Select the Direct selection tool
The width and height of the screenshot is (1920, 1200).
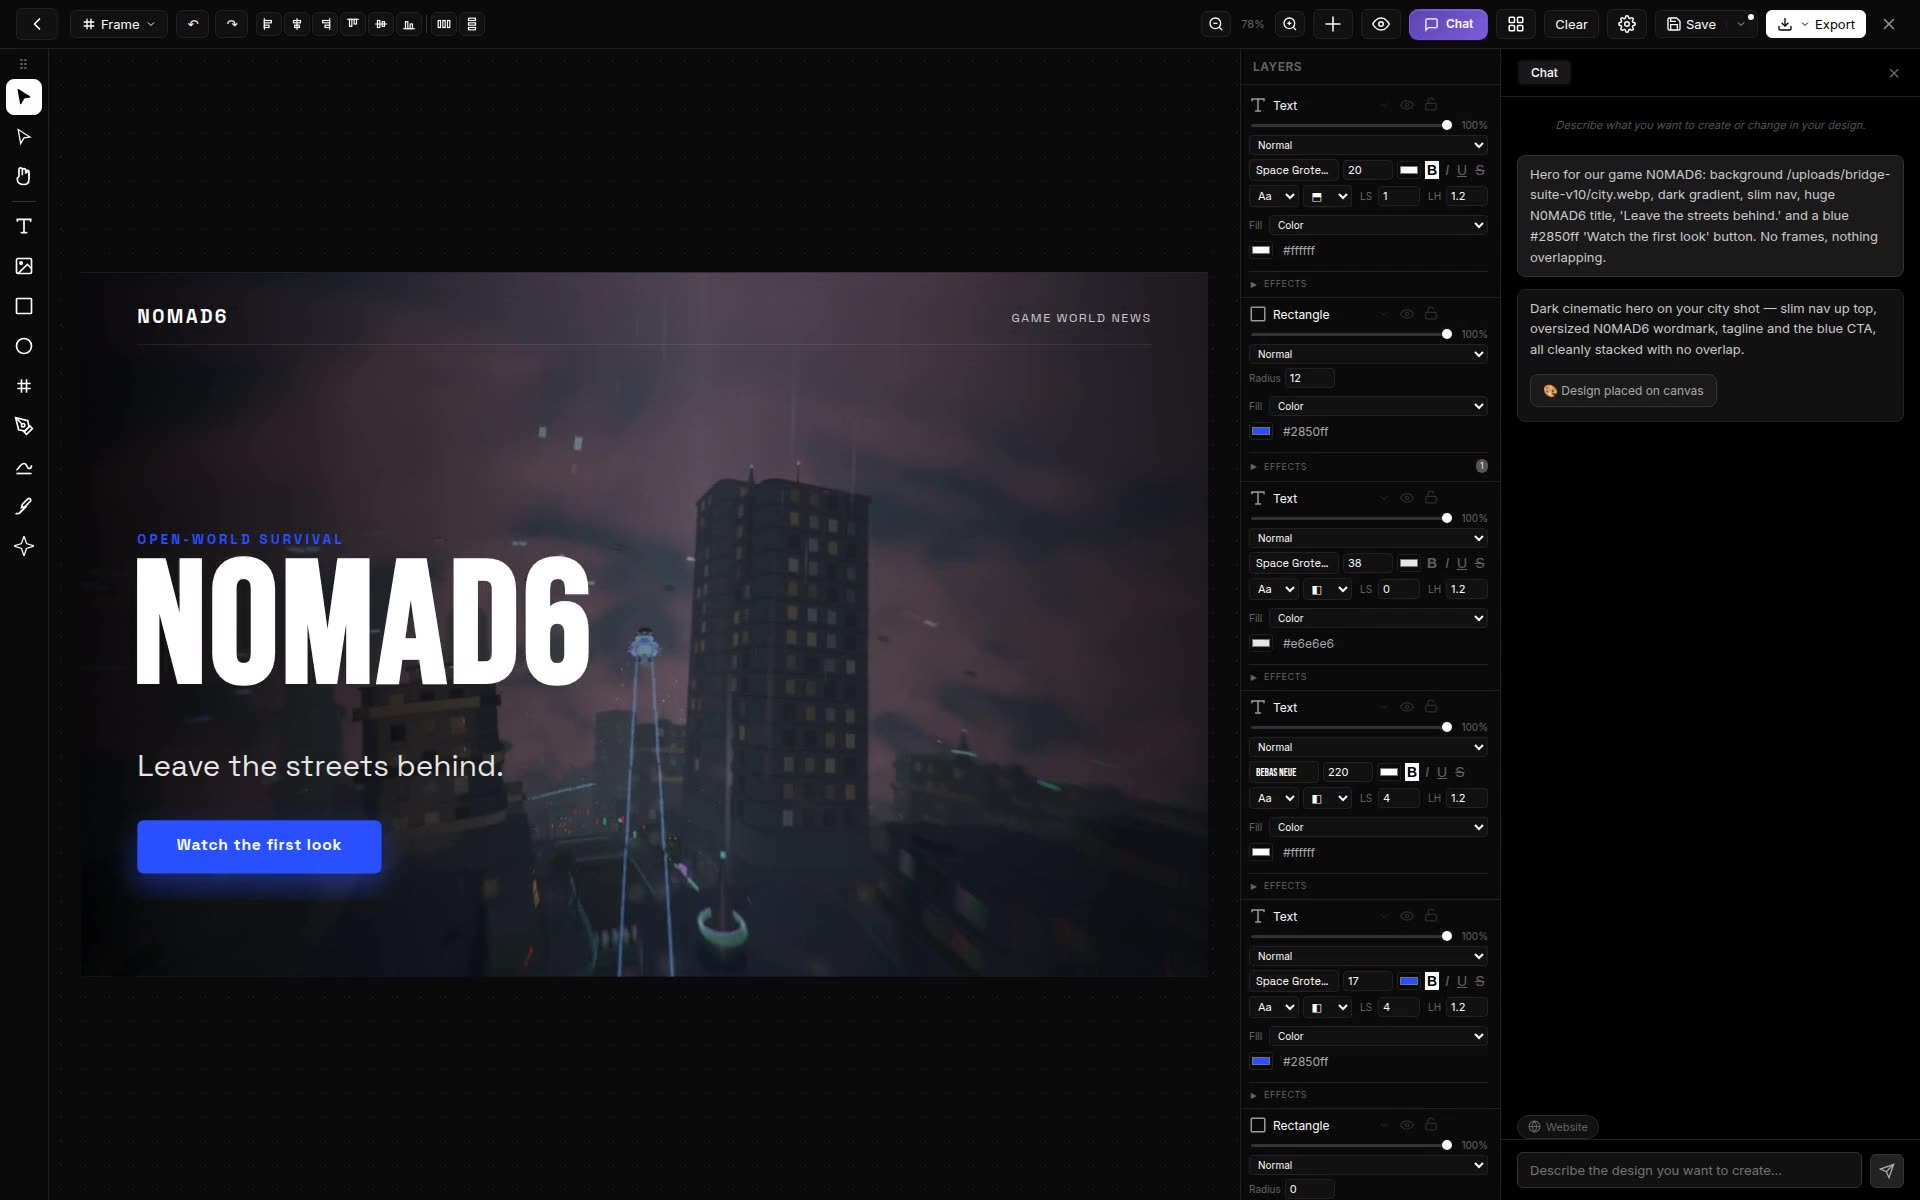(24, 137)
